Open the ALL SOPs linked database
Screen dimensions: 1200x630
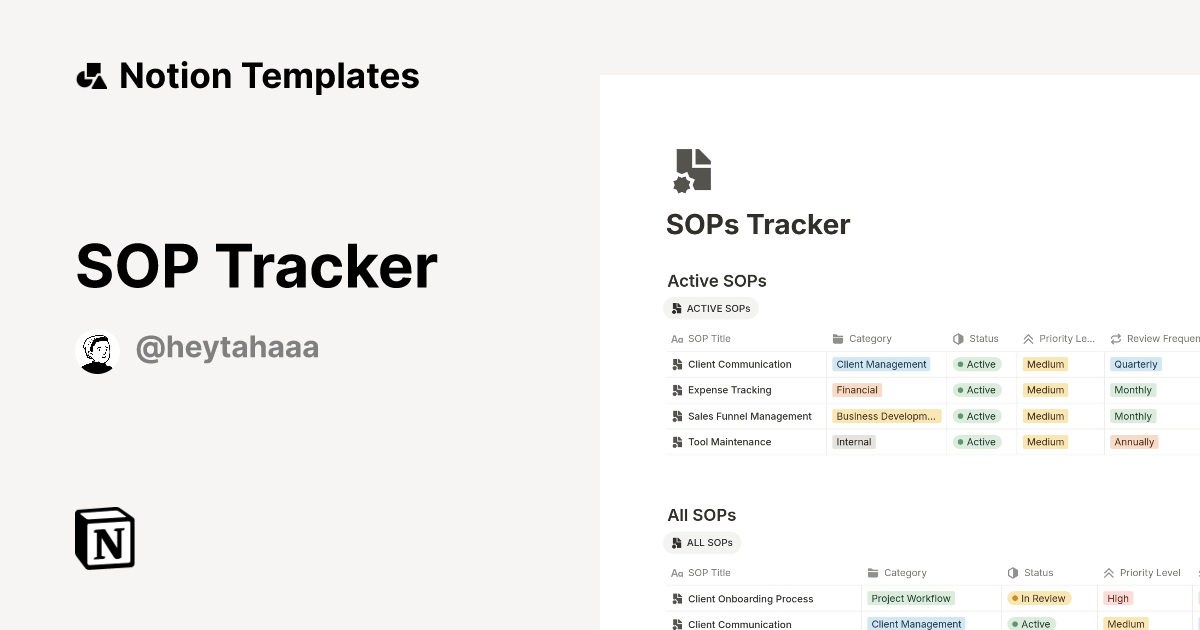(x=703, y=542)
